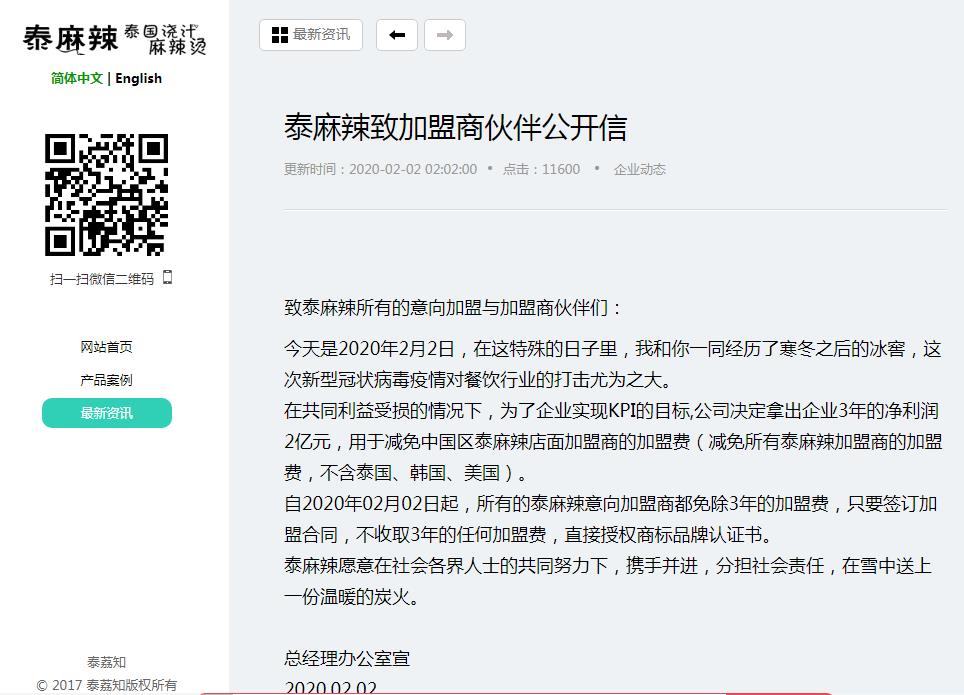Open 网站首页 from the sidebar menu
Screen dimensions: 964x695
(x=106, y=347)
